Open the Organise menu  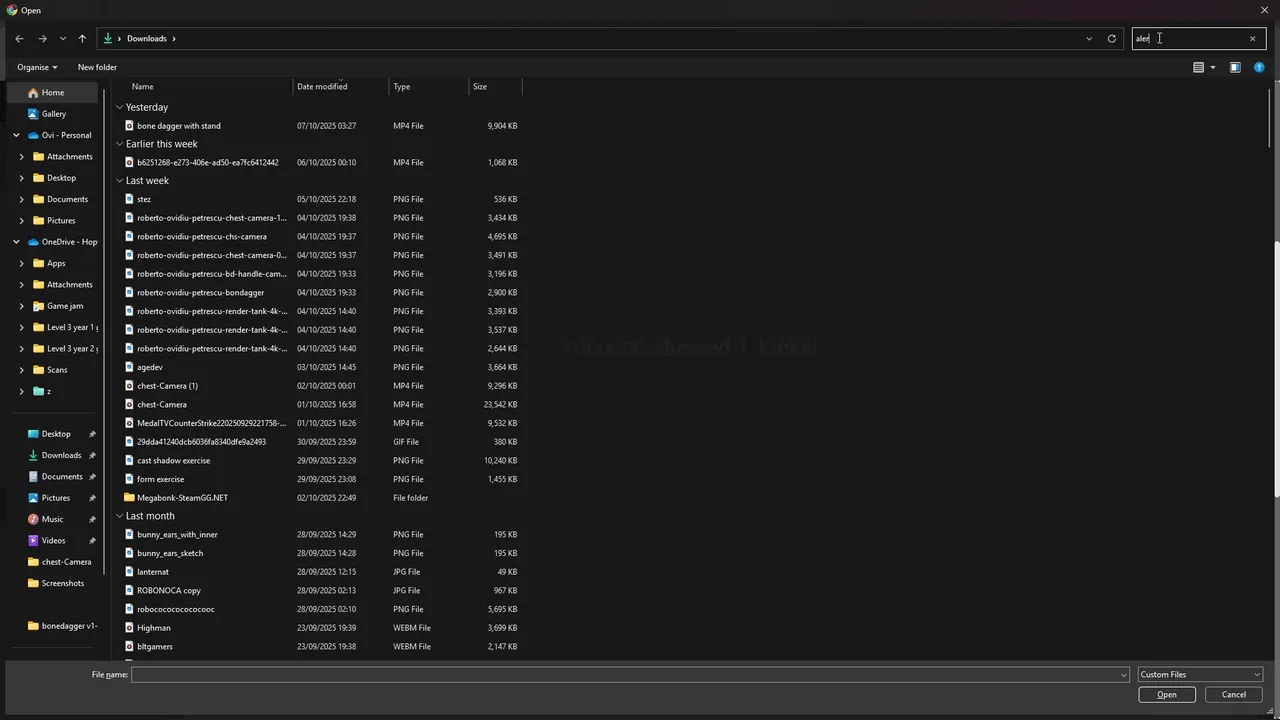pyautogui.click(x=37, y=67)
